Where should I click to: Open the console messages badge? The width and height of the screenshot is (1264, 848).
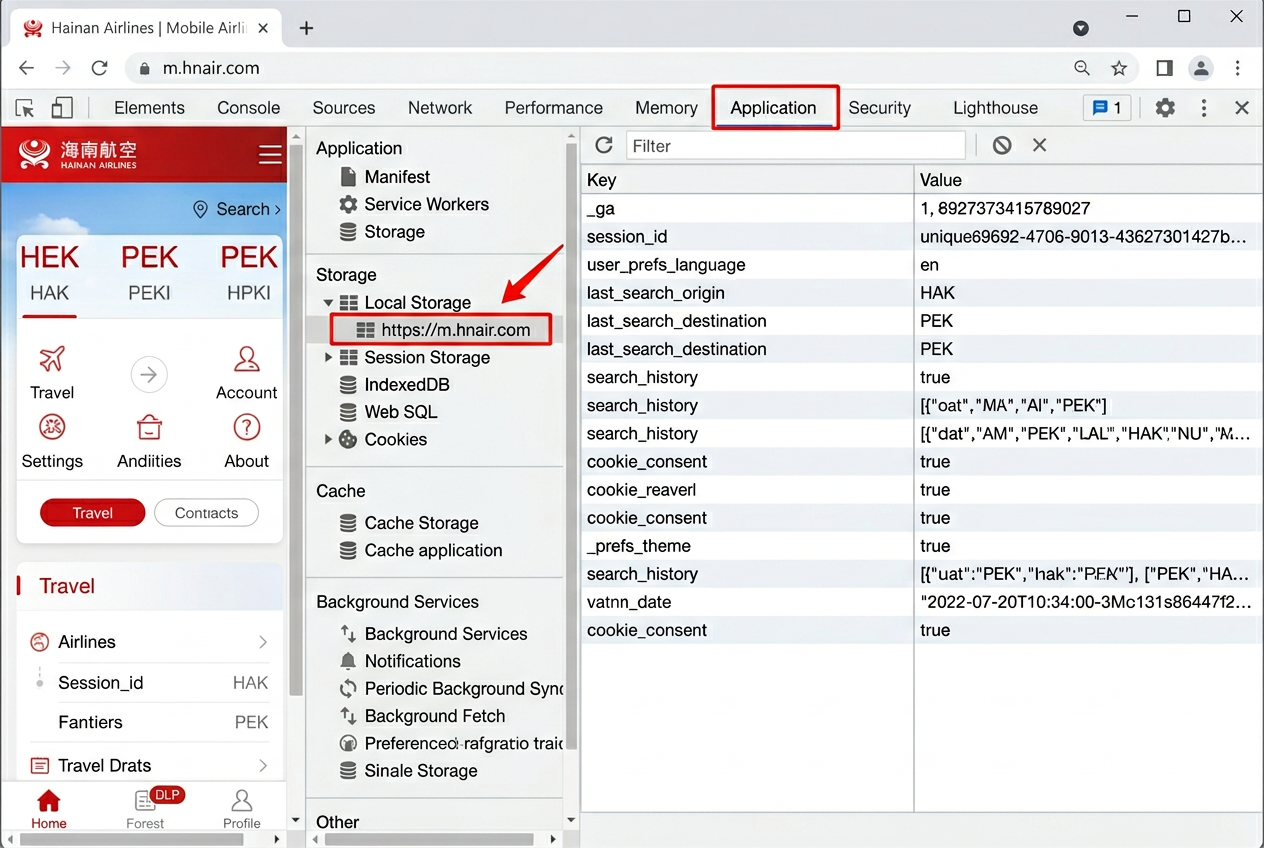[x=1107, y=108]
